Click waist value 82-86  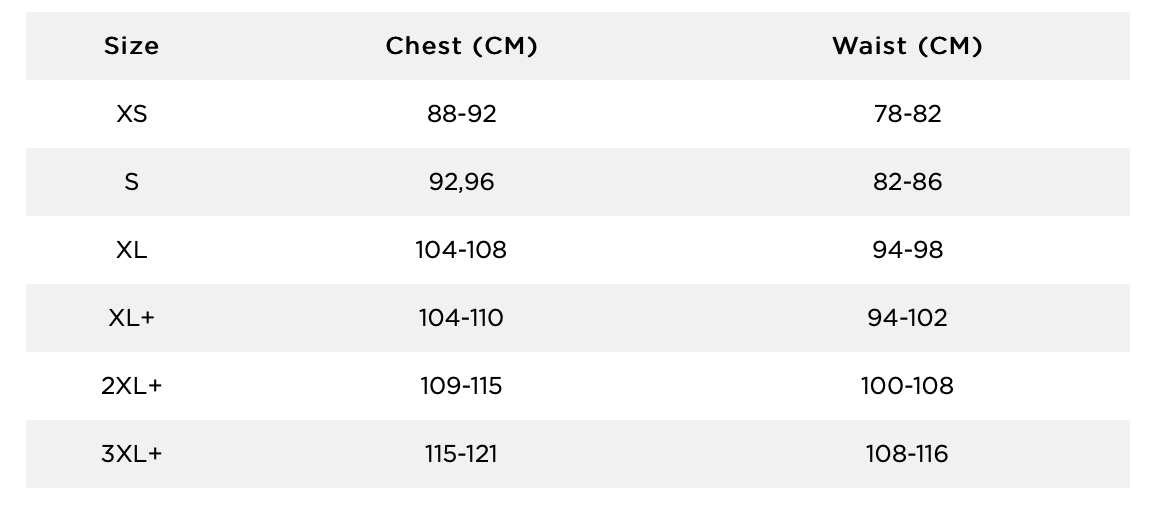click(907, 182)
